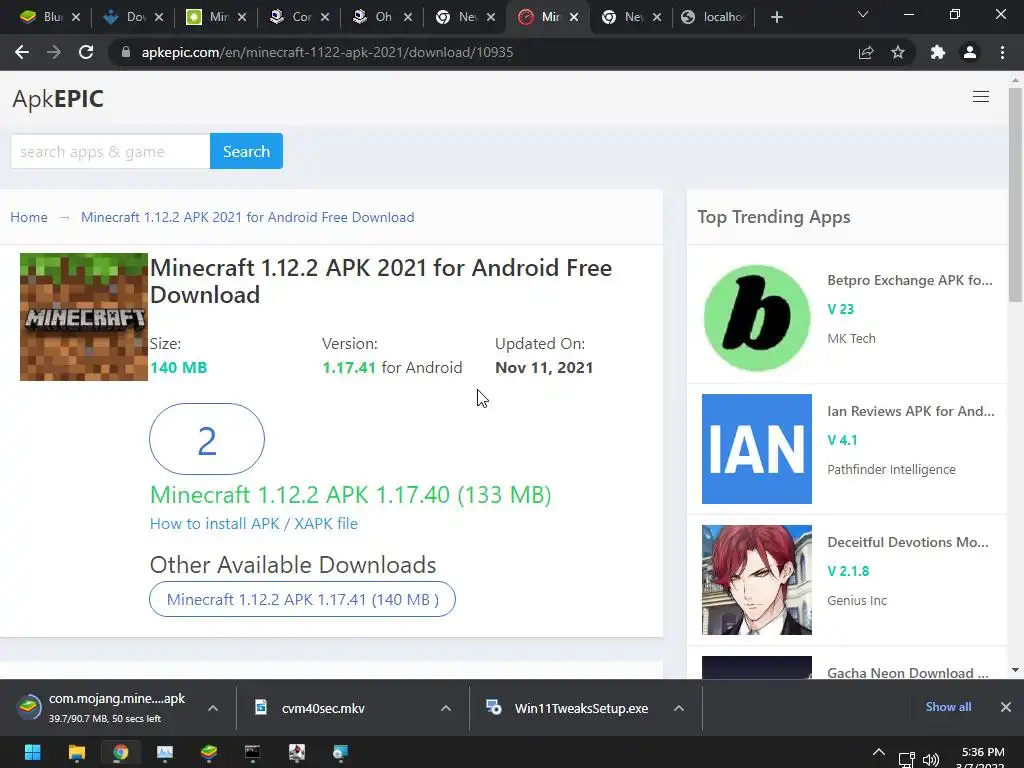Click the terminal window icon on taskbar
1024x768 pixels.
point(252,752)
